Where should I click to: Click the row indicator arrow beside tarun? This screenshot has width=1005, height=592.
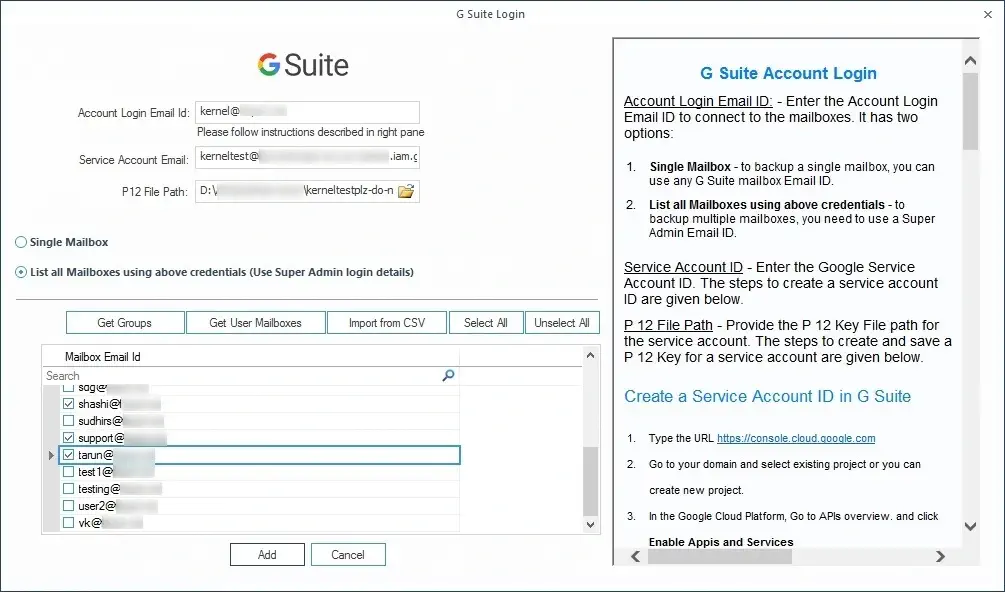click(x=51, y=456)
